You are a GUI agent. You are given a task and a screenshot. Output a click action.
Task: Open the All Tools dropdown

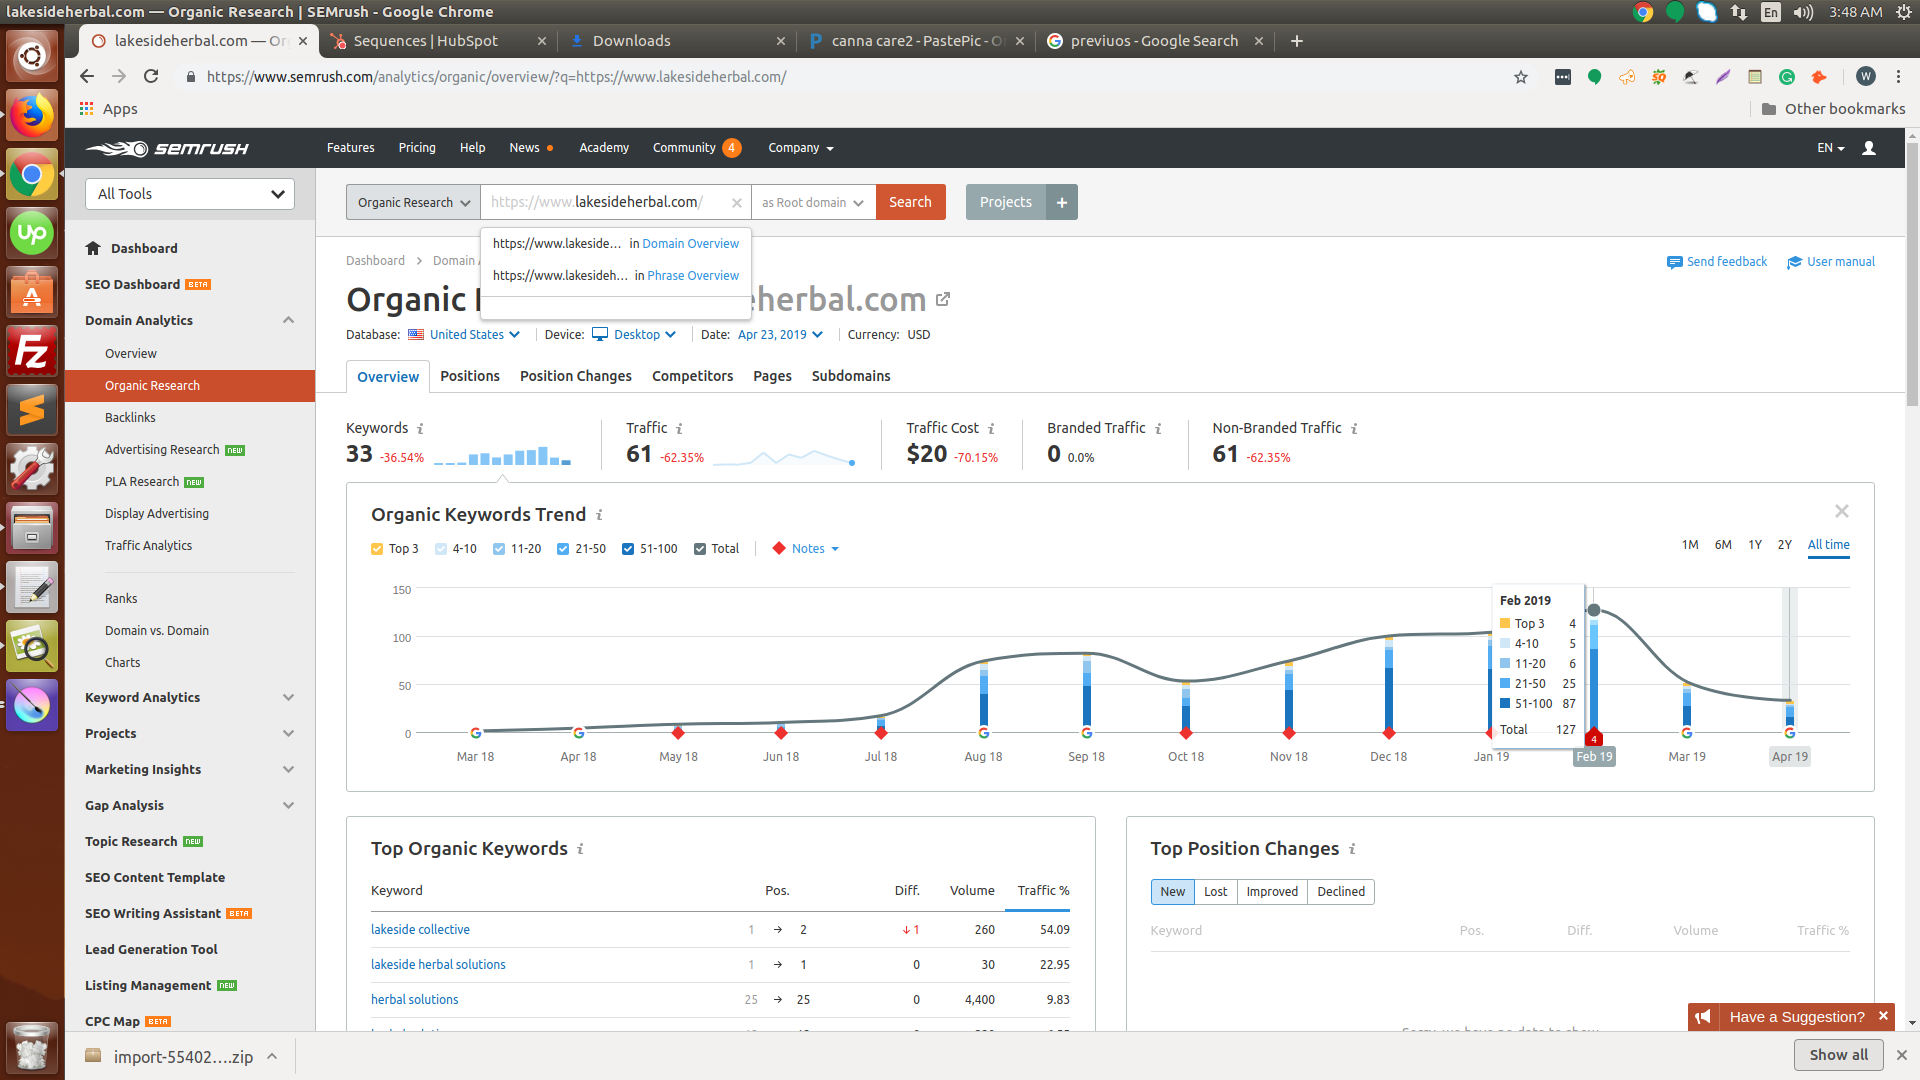coord(190,194)
